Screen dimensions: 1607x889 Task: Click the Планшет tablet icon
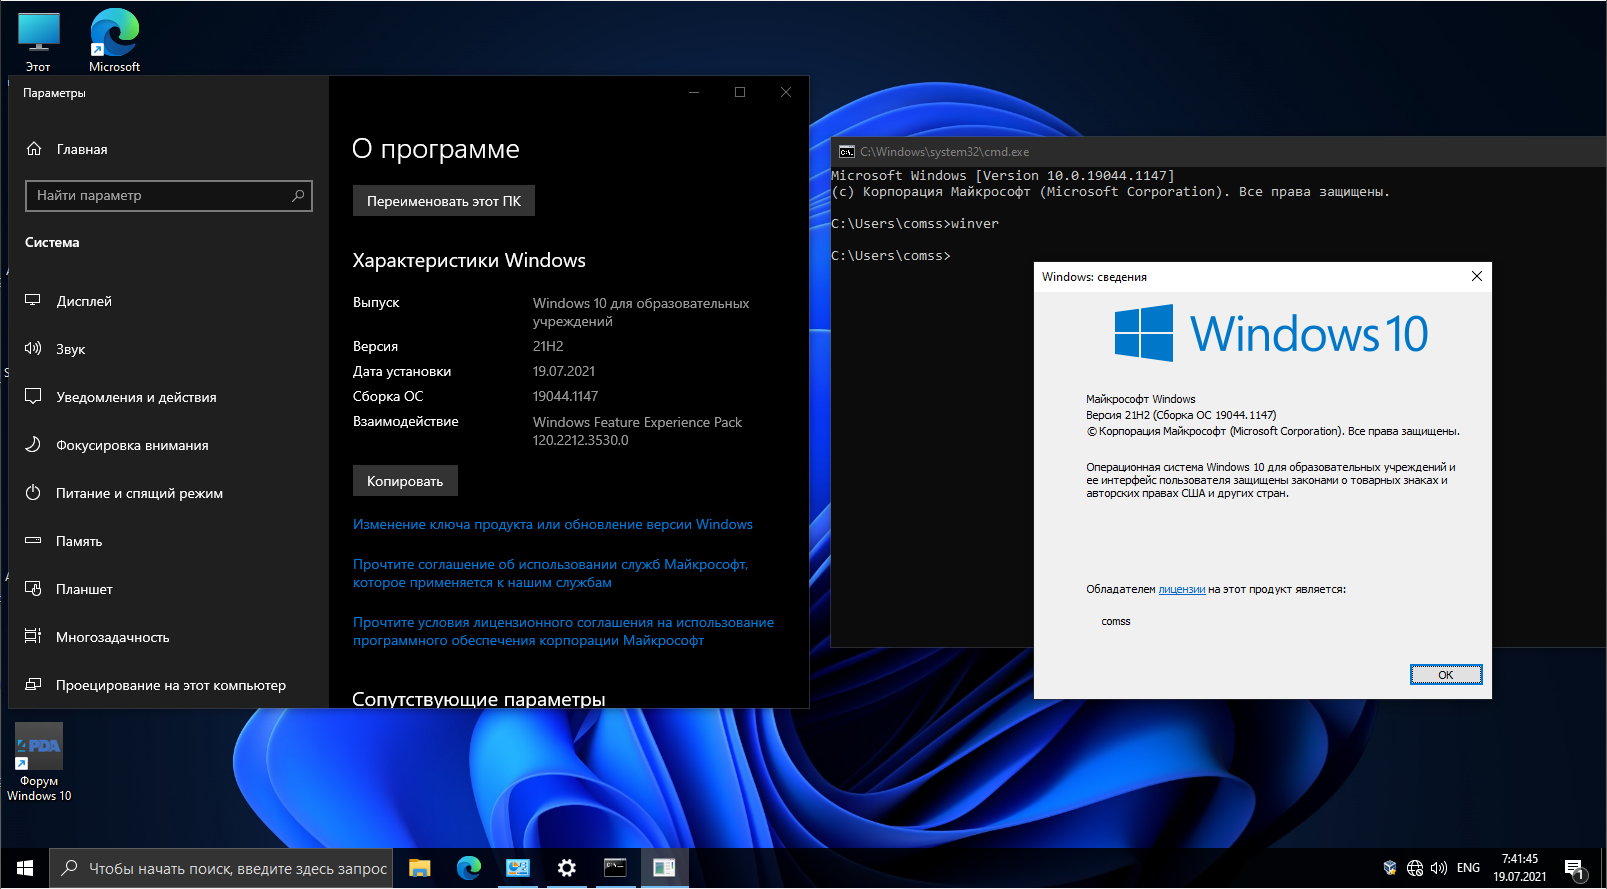[x=33, y=589]
